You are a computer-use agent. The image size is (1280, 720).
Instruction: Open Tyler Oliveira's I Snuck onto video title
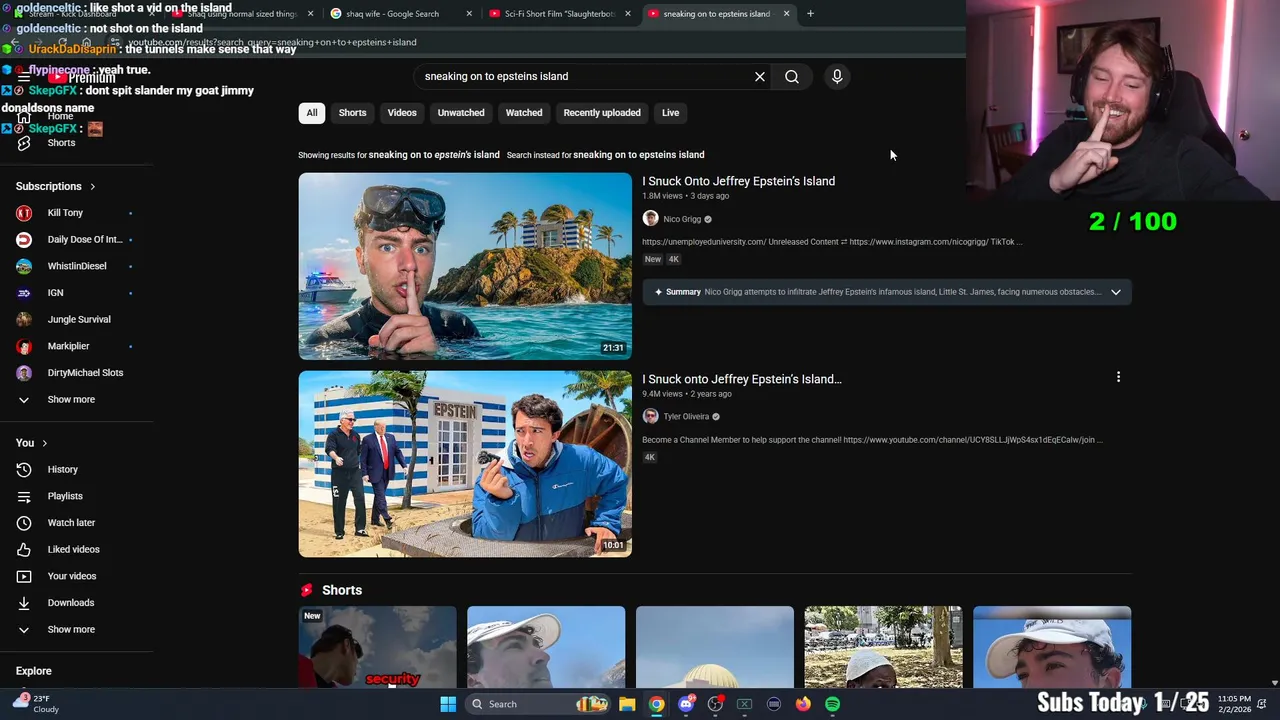click(x=742, y=379)
